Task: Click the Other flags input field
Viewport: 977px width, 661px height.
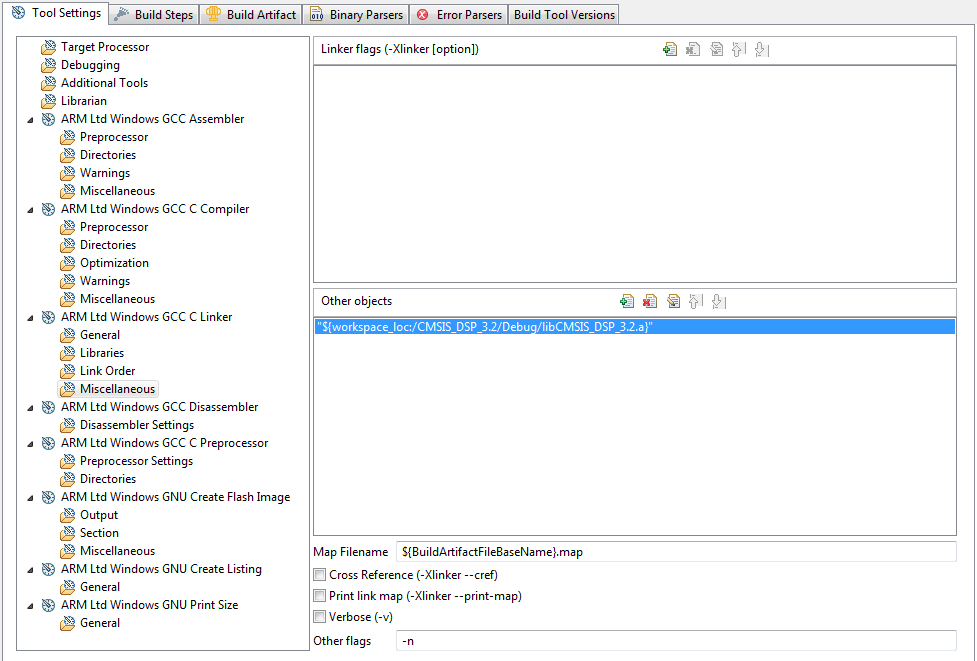Action: click(676, 640)
